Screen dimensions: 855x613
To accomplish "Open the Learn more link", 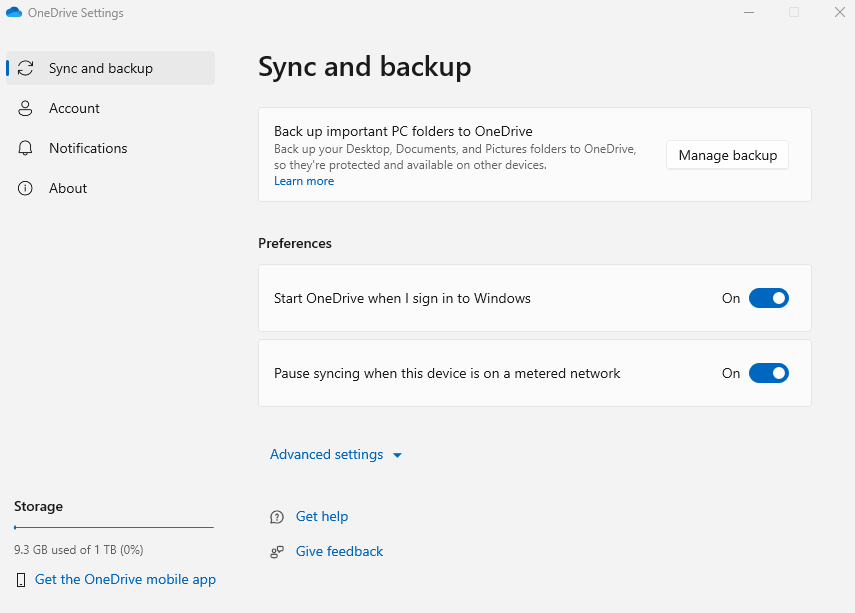I will coord(304,181).
